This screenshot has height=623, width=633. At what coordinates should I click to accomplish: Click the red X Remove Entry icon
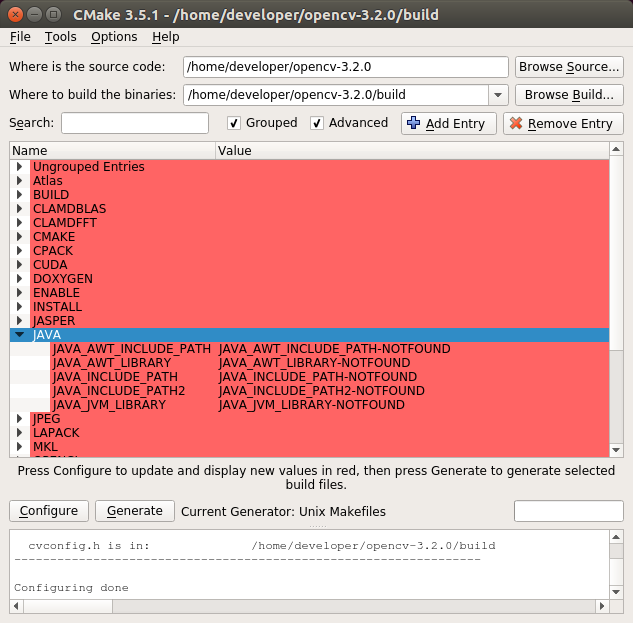tap(516, 123)
